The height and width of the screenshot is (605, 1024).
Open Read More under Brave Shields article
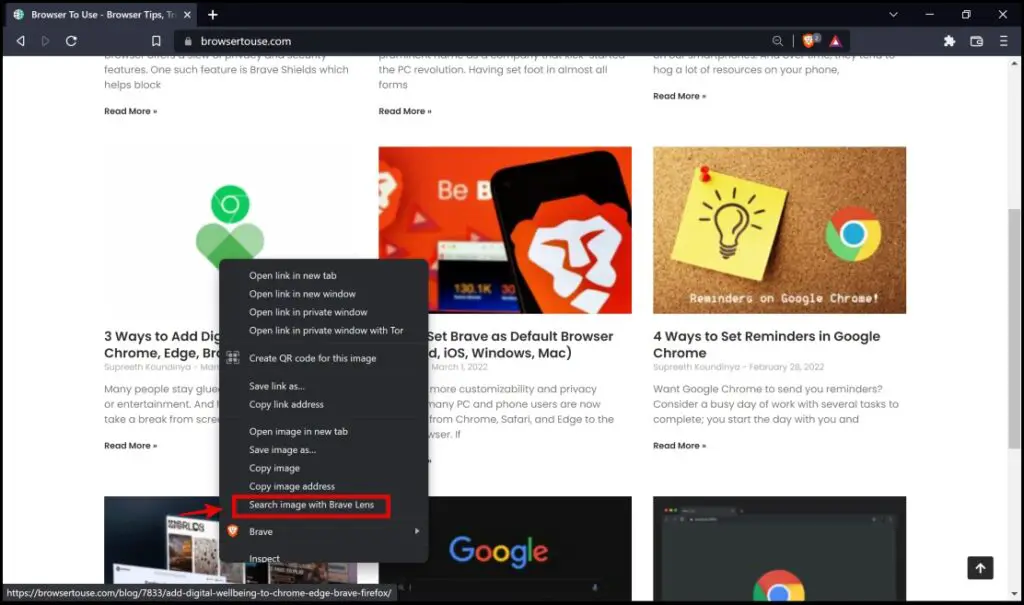click(131, 111)
